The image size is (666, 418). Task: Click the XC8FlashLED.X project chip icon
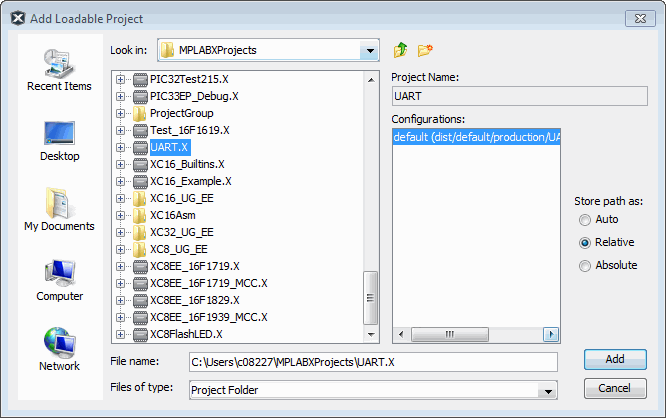pos(140,334)
